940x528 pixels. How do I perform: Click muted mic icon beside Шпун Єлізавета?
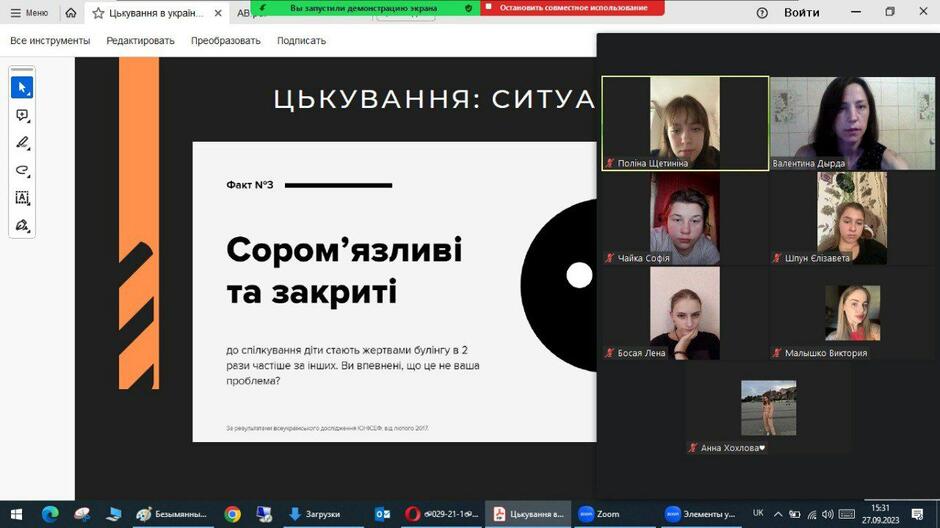pyautogui.click(x=777, y=258)
